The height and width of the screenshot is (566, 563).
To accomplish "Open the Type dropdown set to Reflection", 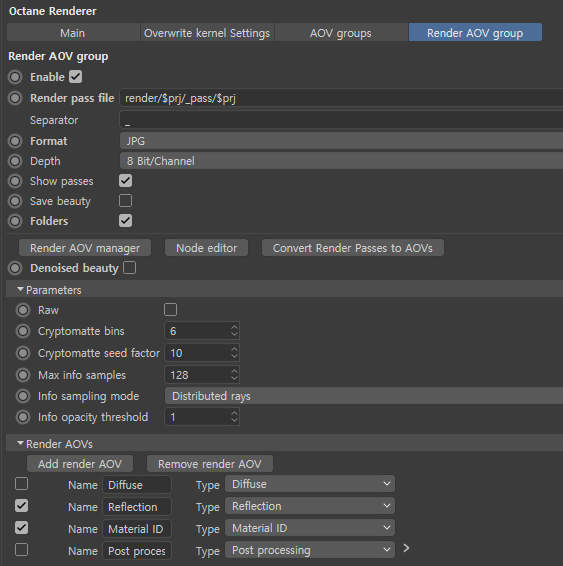I will (x=310, y=506).
